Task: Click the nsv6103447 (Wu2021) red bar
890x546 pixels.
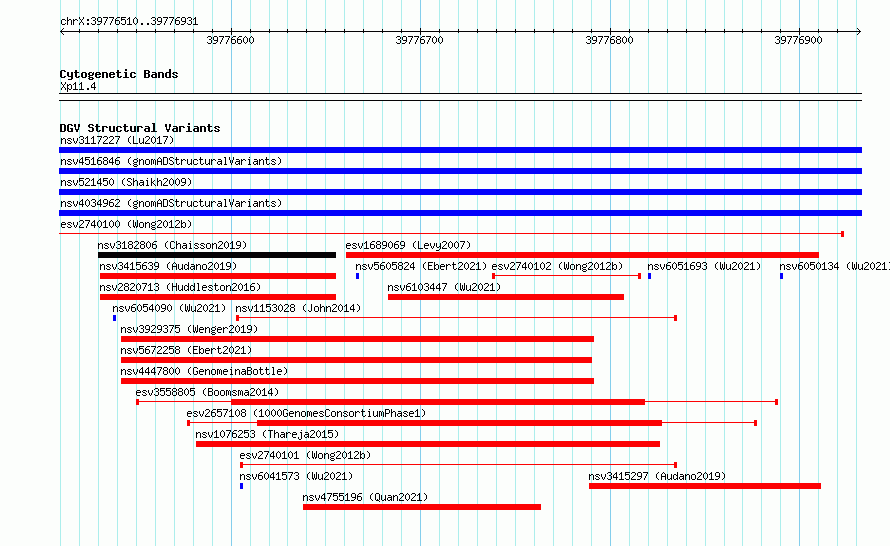Action: tap(506, 297)
